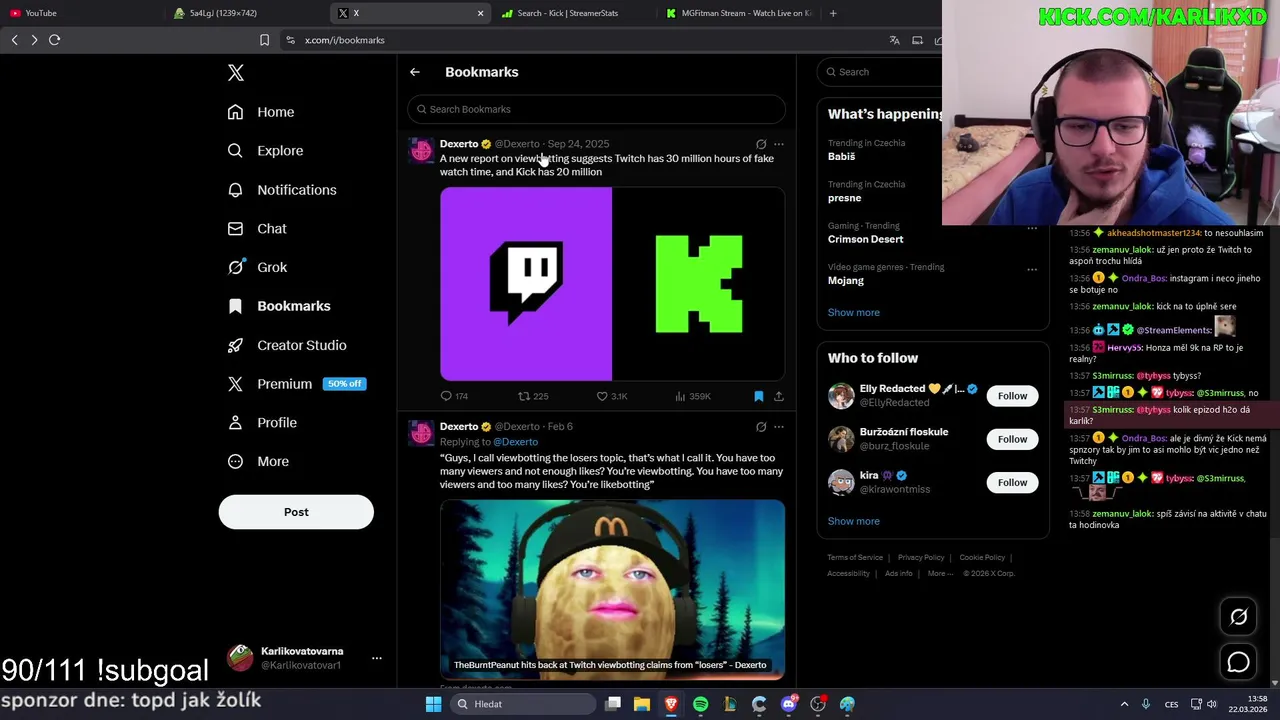Focus the Search Bookmarks field
Image resolution: width=1280 pixels, height=720 pixels.
pyautogui.click(x=596, y=109)
